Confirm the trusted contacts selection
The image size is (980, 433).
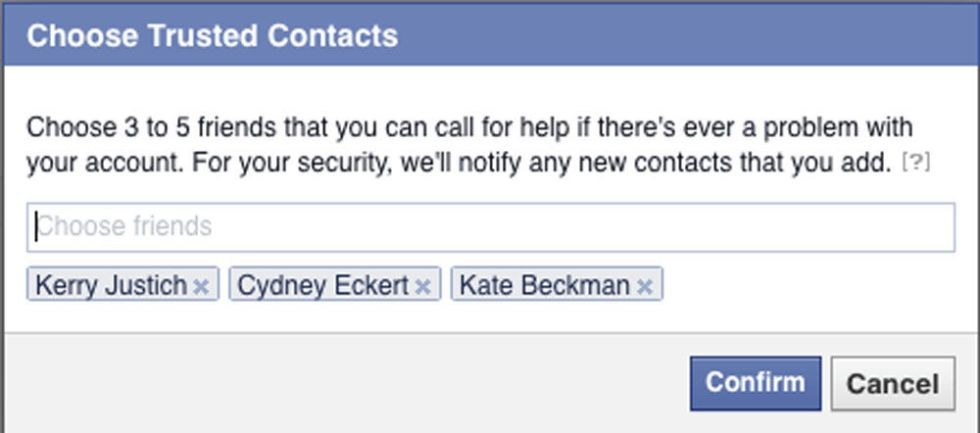coord(755,383)
